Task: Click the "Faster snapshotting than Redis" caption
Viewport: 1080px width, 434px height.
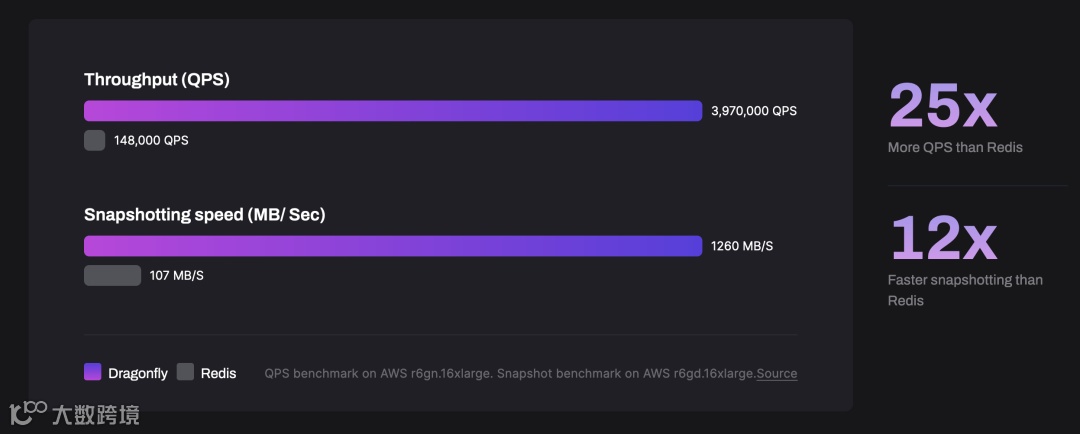Action: (965, 290)
